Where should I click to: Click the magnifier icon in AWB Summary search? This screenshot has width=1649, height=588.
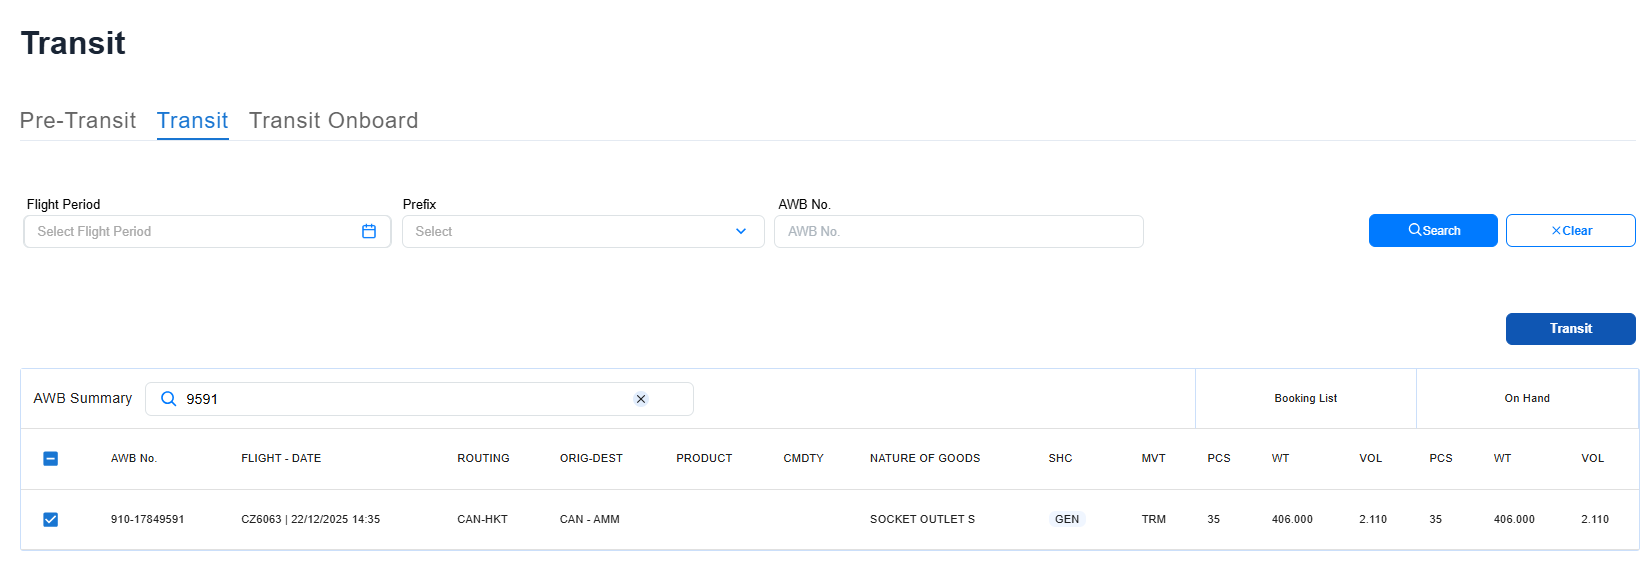(x=168, y=399)
